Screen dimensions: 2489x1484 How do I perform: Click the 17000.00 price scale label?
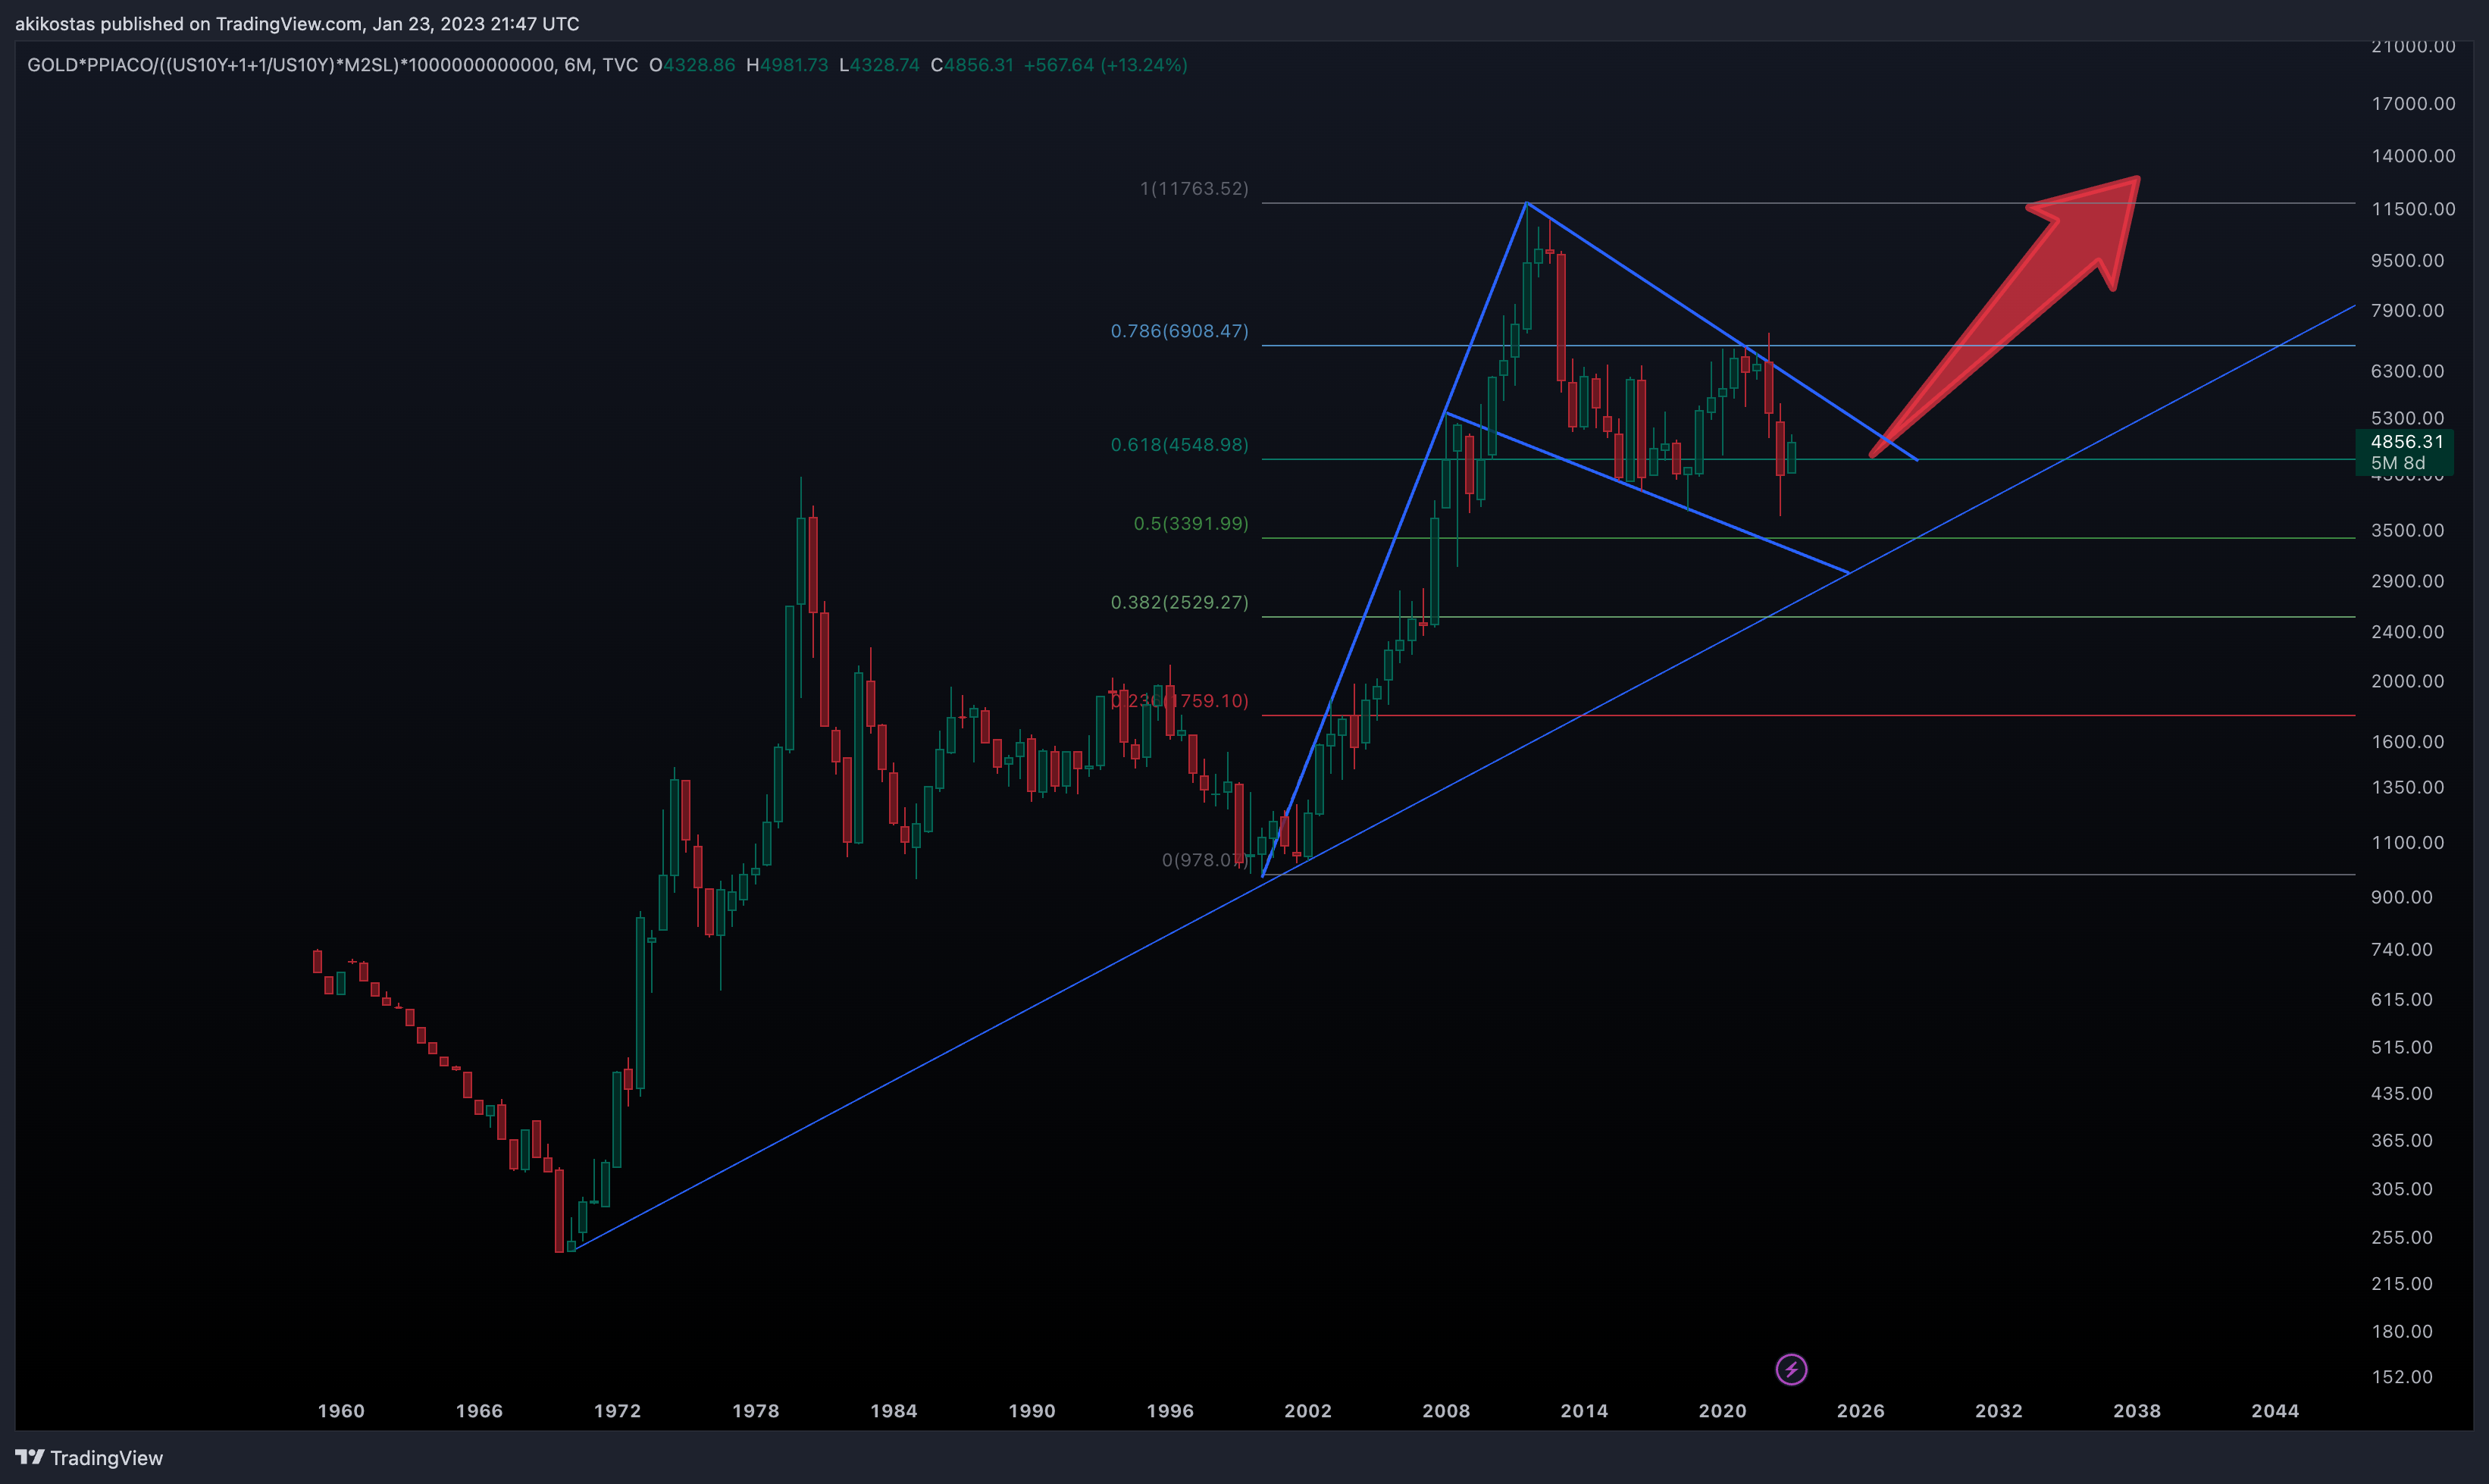[x=2413, y=104]
